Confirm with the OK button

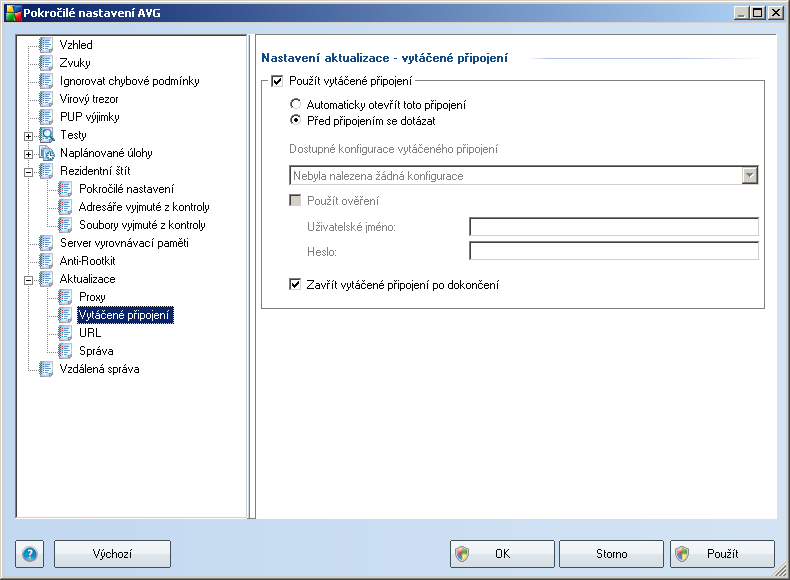[502, 554]
